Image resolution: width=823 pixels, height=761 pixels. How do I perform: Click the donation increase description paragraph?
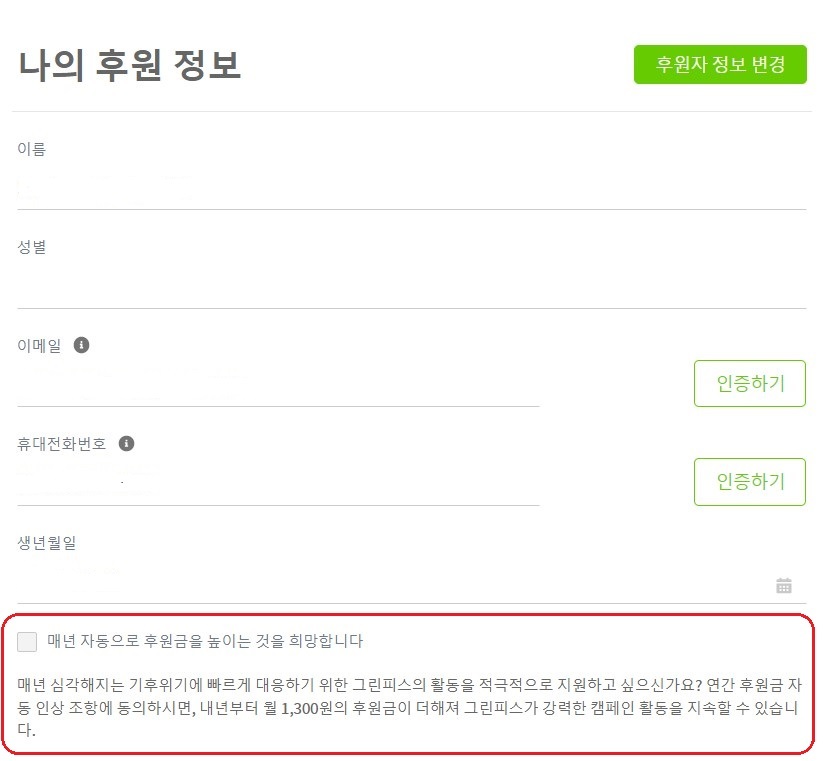(409, 707)
